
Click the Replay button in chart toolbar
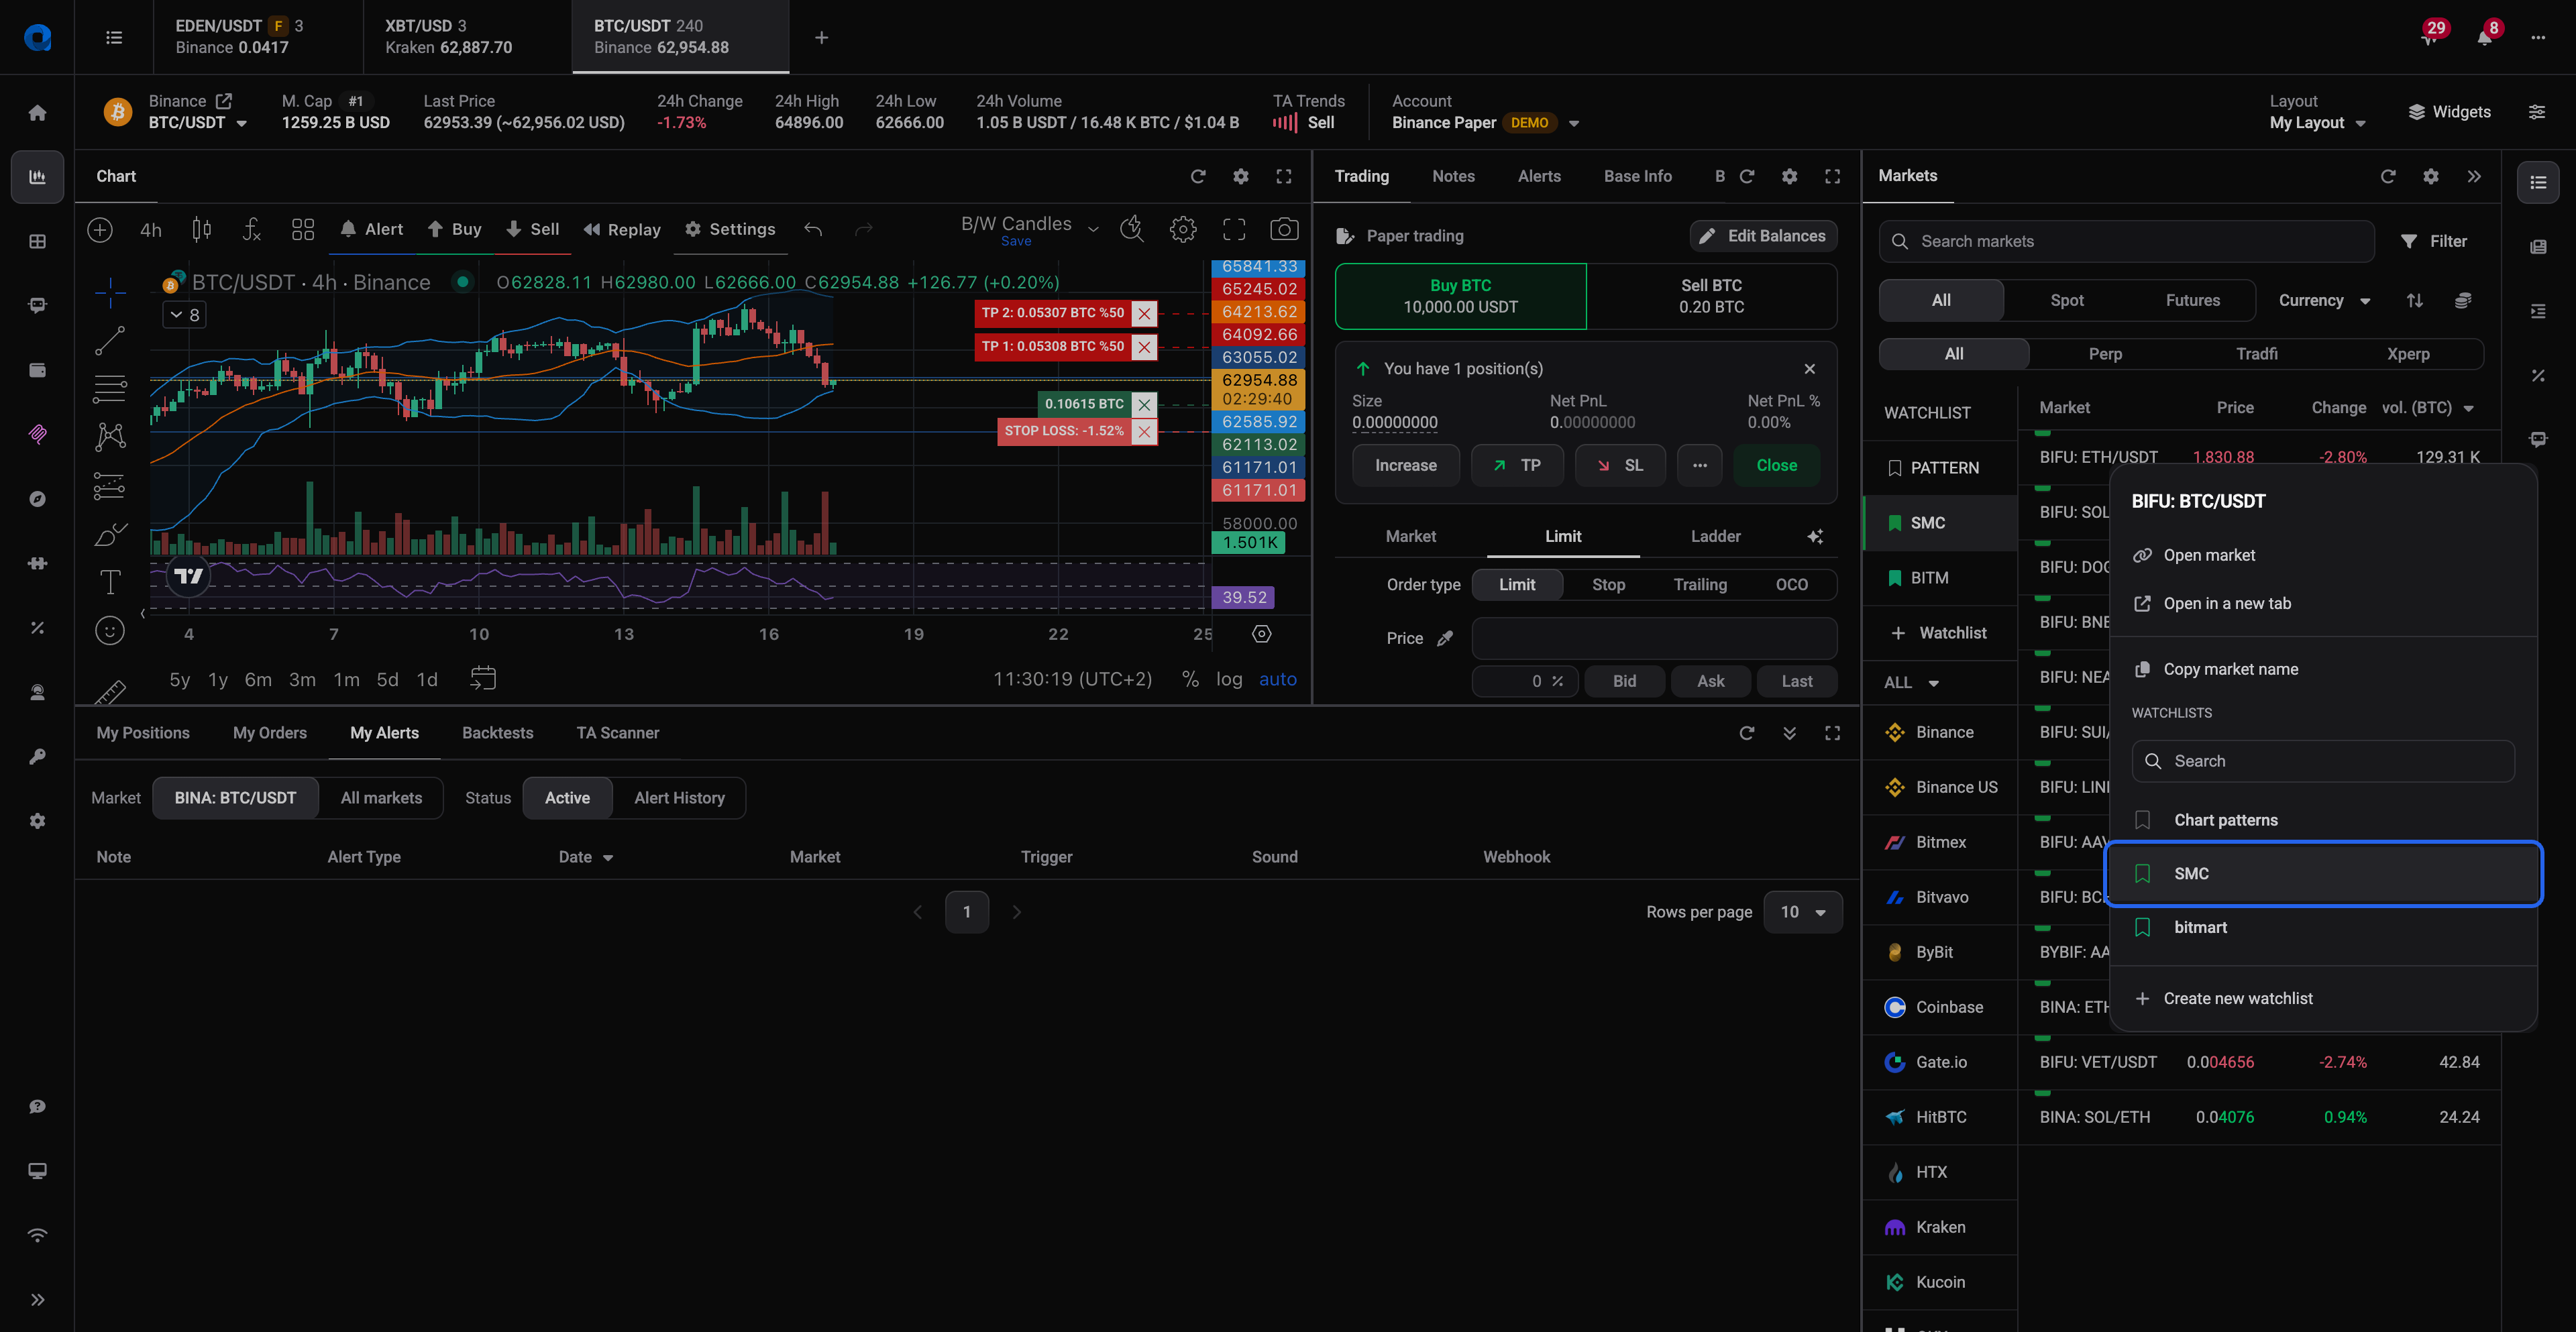click(622, 230)
